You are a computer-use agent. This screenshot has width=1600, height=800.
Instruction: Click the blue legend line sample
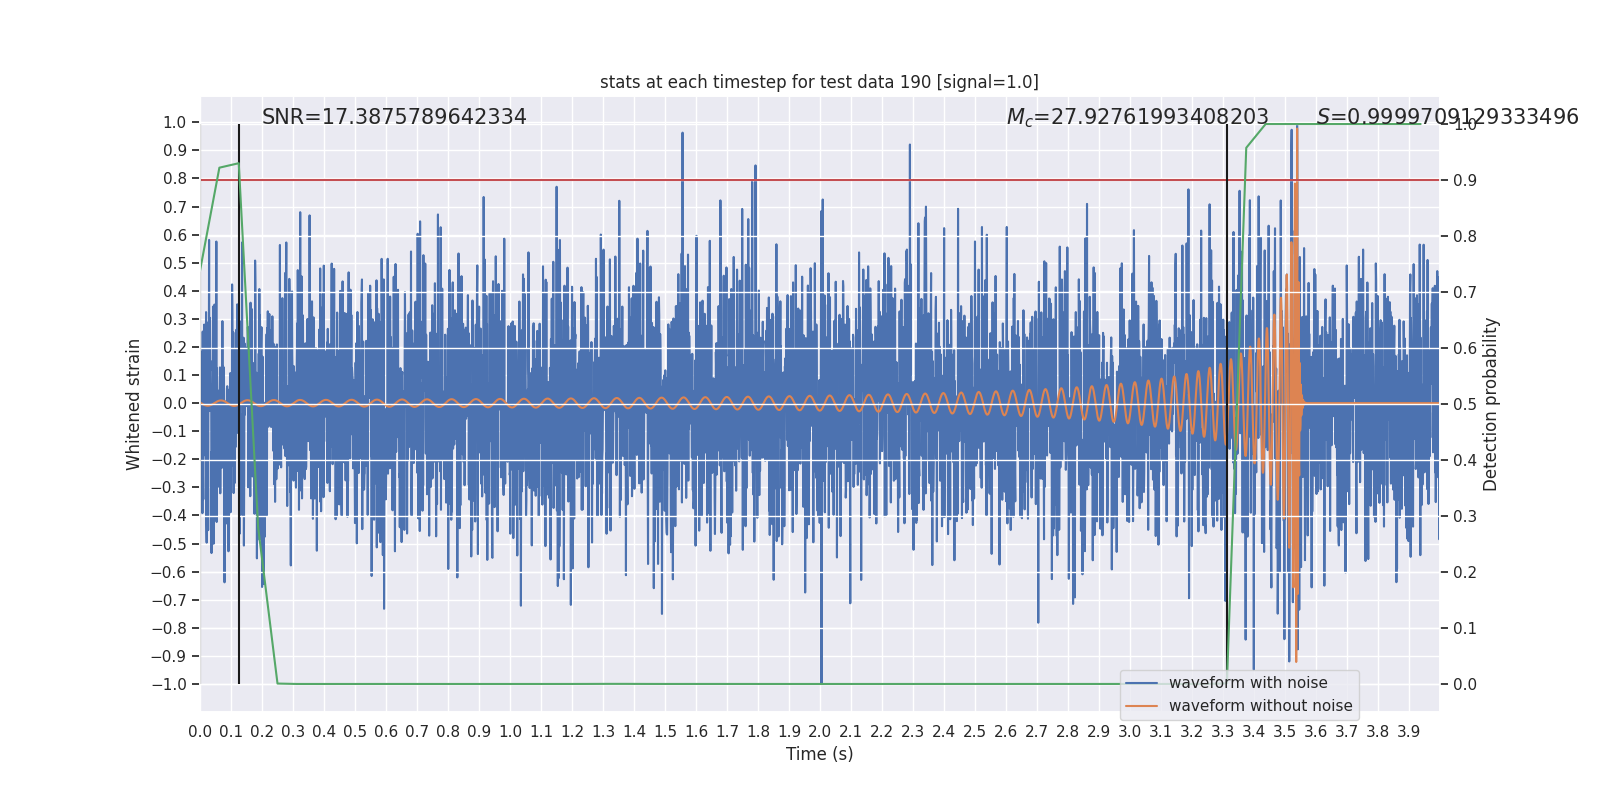coord(1142,683)
